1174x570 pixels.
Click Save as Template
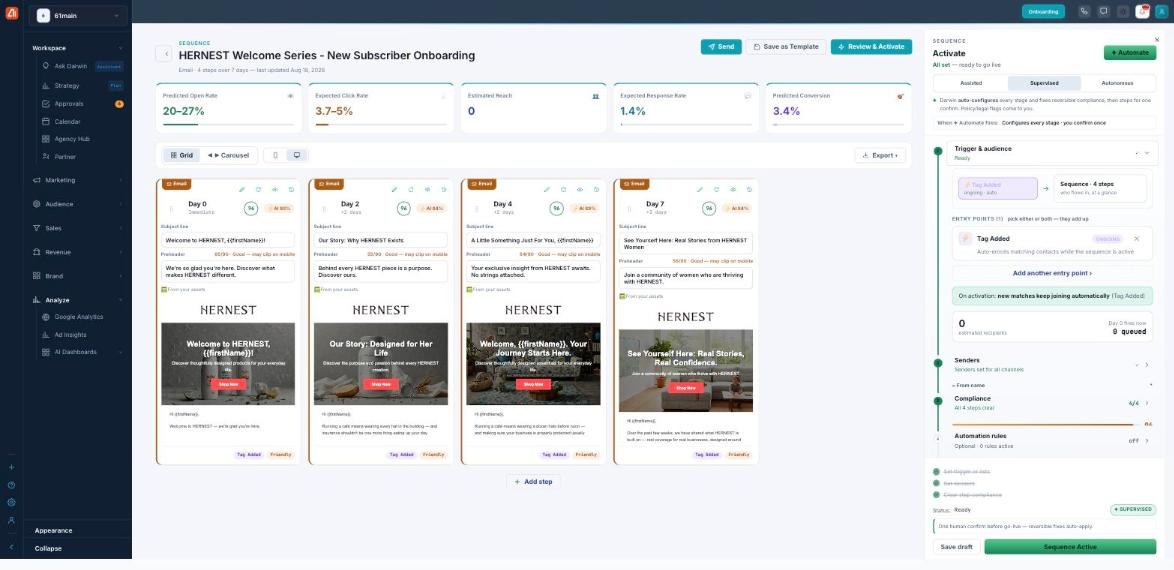click(x=786, y=46)
